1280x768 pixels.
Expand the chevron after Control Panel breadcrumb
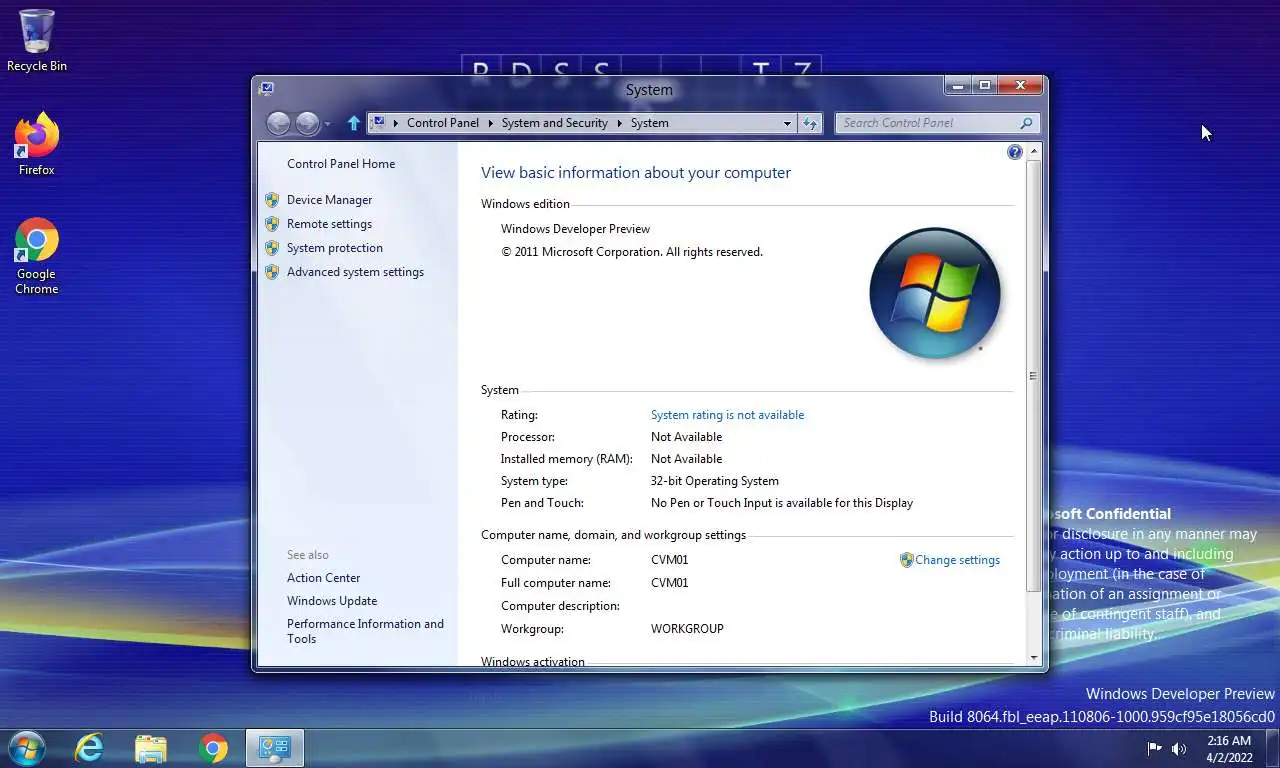[x=490, y=123]
